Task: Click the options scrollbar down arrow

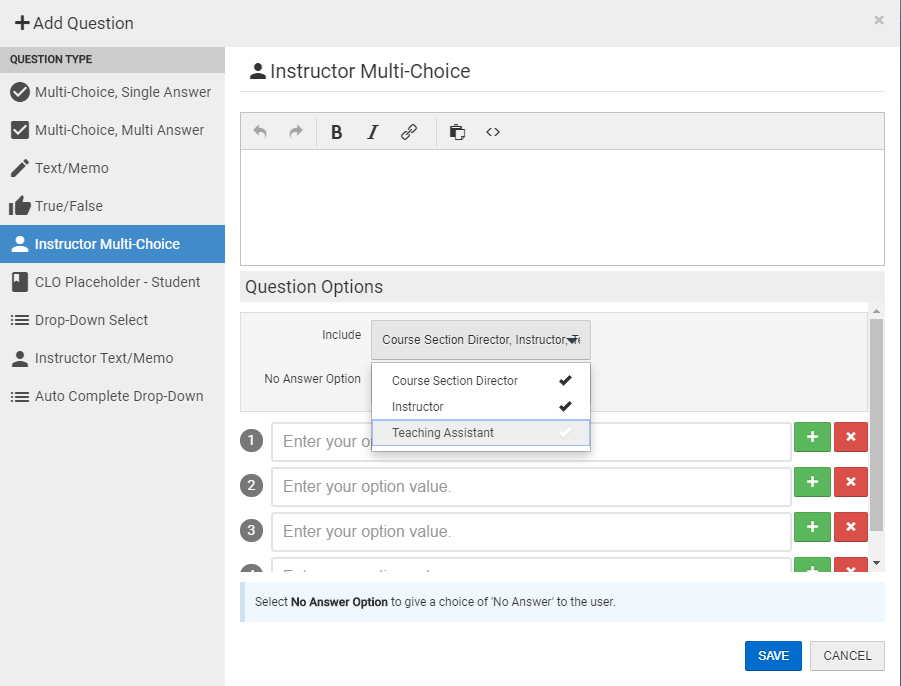Action: point(876,563)
